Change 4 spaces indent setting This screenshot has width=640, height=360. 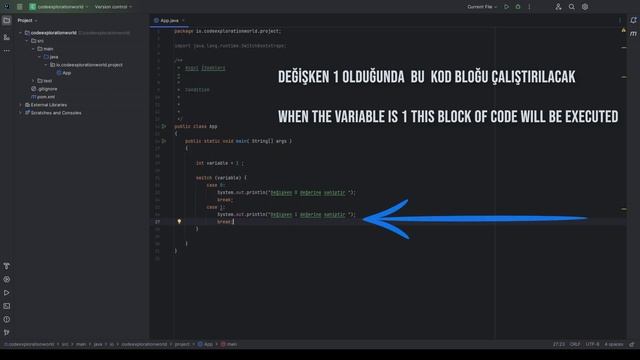tap(614, 344)
